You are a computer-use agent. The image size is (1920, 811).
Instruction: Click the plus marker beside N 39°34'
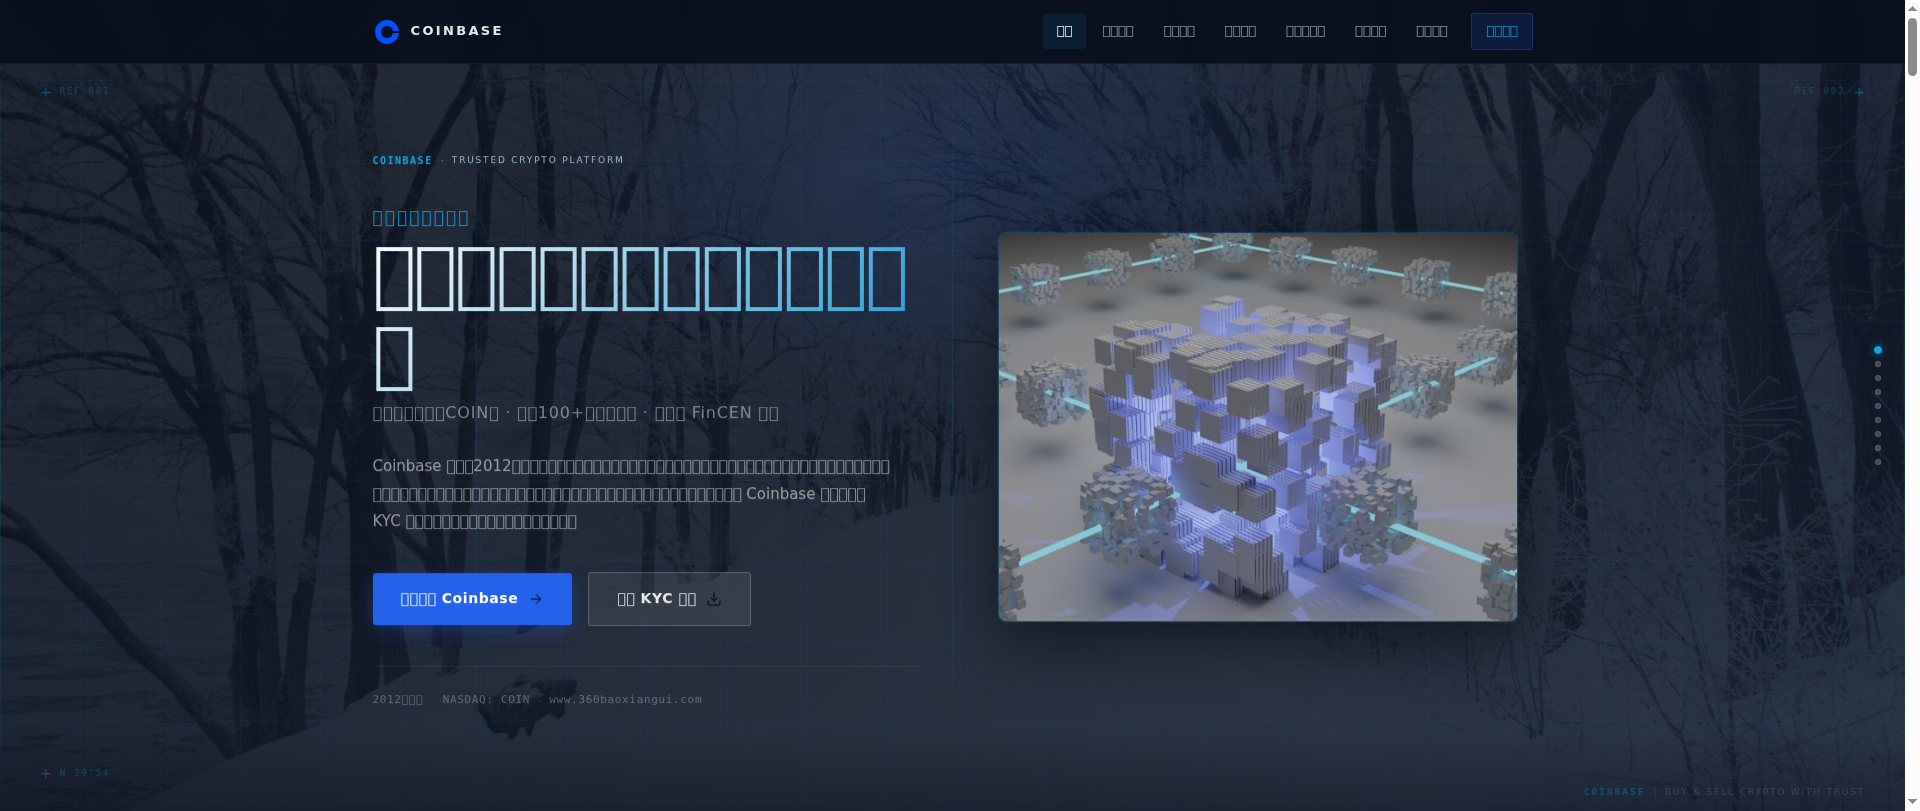[x=45, y=773]
